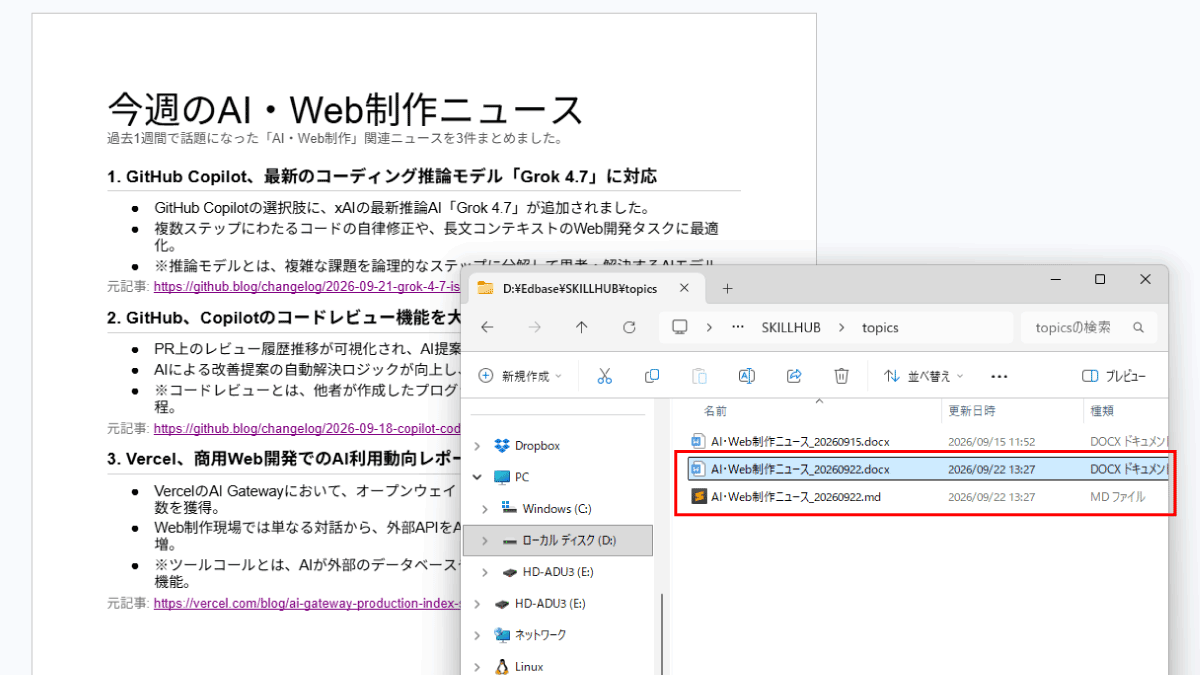Screen dimensions: 1200x675
Task: Expand the ローカル ディスク (D:) tree node
Action: point(485,540)
